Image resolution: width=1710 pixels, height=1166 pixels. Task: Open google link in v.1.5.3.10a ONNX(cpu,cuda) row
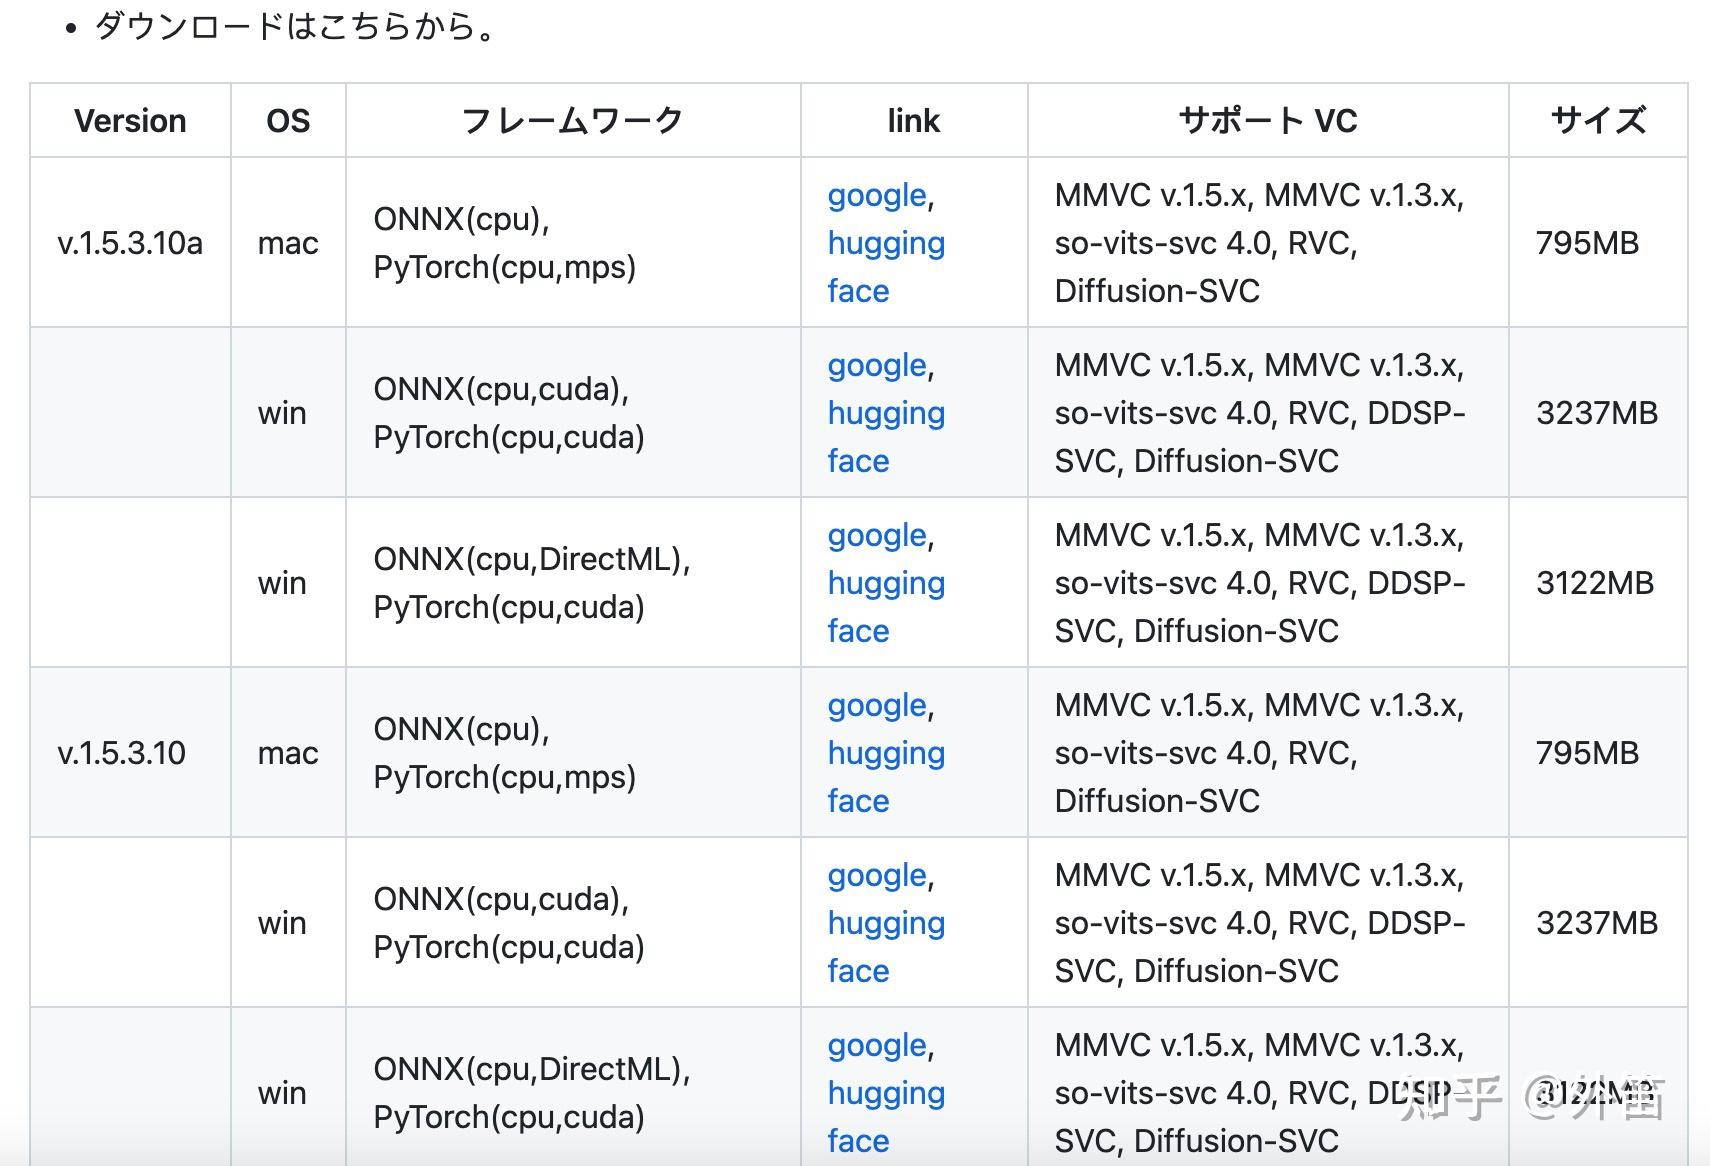(877, 365)
